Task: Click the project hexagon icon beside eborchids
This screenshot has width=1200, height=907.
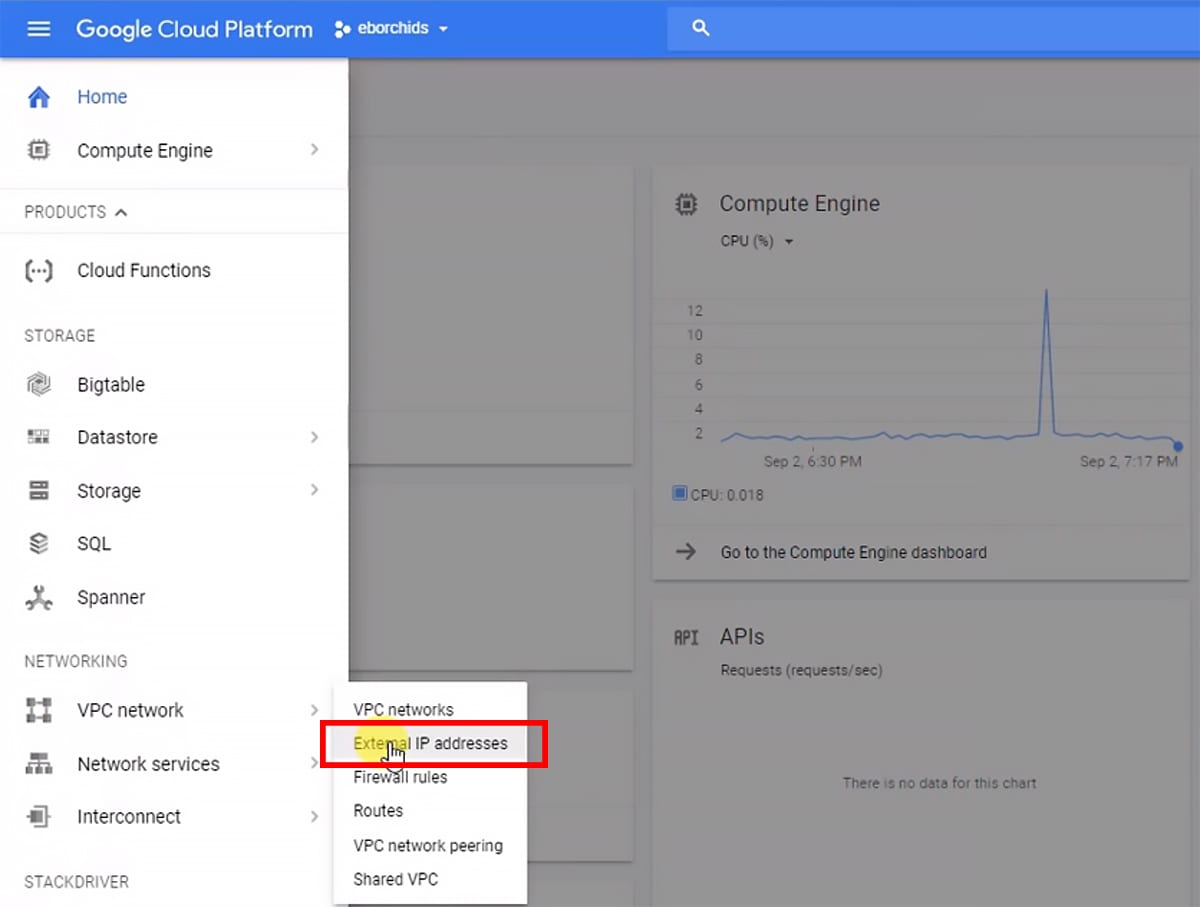Action: click(x=343, y=29)
